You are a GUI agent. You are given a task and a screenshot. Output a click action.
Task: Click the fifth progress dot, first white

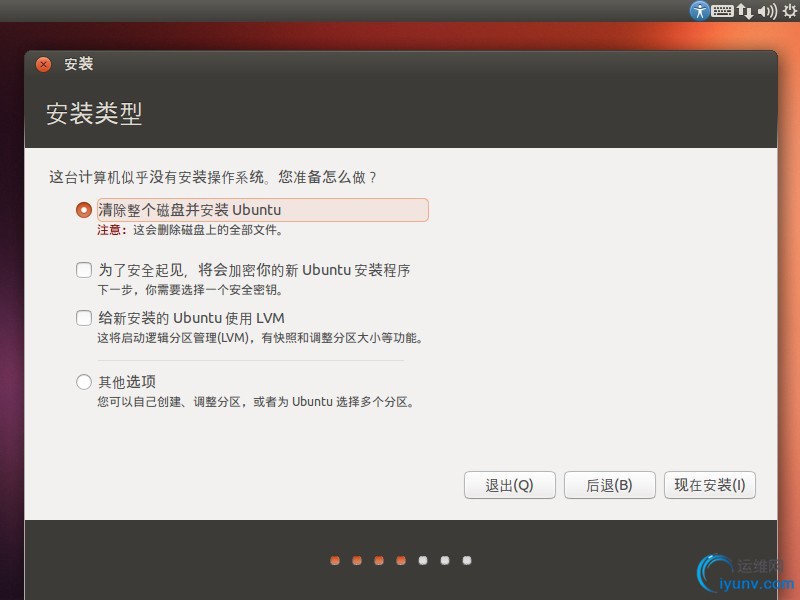point(423,560)
